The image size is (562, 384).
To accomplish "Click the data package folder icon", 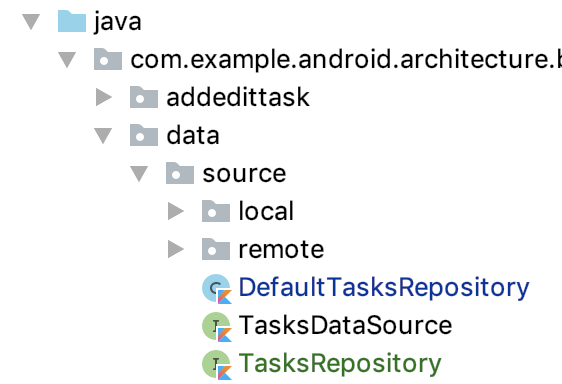I will 144,135.
